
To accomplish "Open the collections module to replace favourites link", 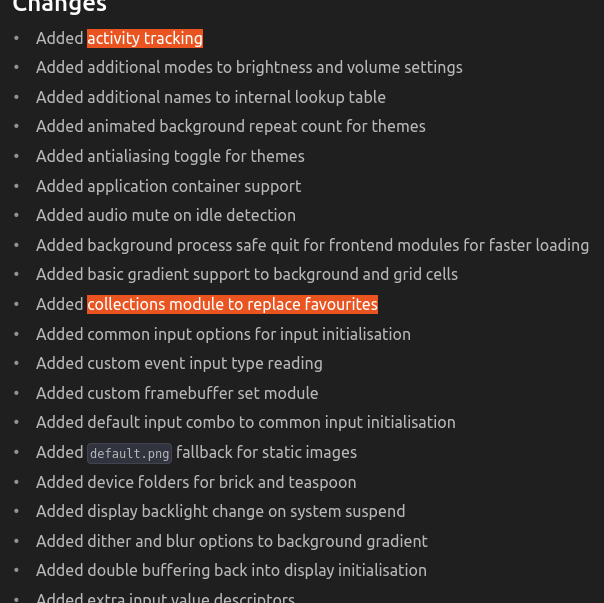I will click(232, 304).
